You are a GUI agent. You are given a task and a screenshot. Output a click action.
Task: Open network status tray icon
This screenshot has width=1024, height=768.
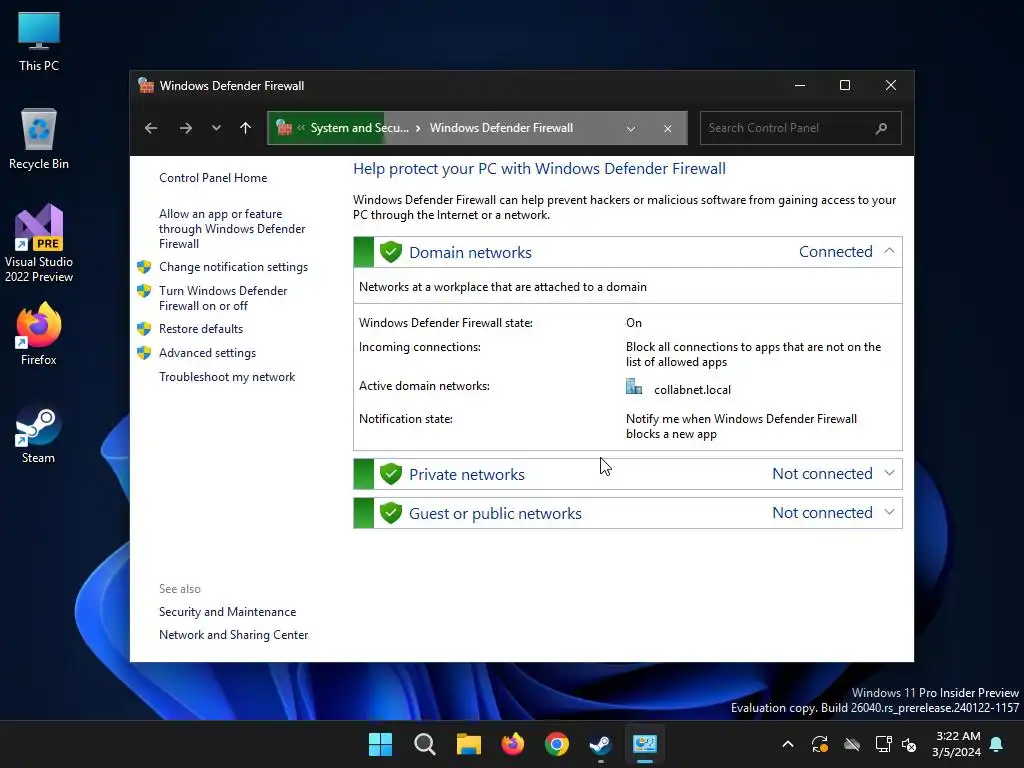(884, 744)
